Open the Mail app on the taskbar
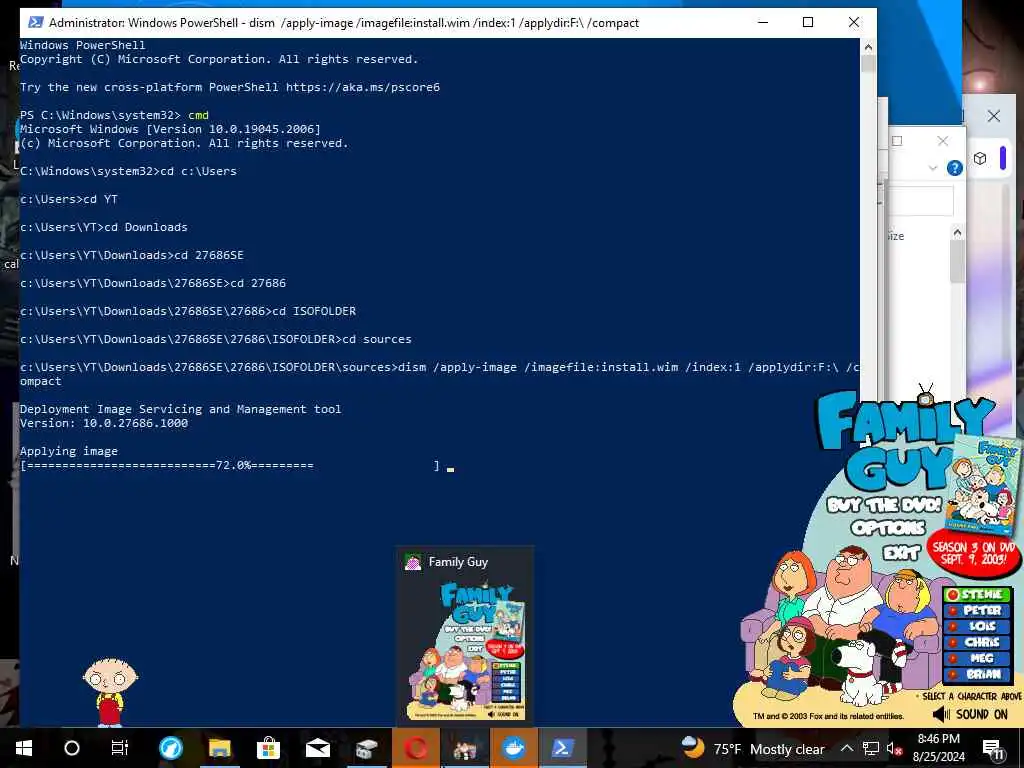 click(318, 748)
